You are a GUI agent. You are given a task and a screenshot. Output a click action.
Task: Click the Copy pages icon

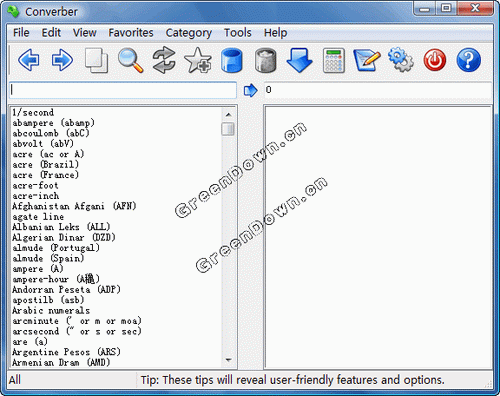(x=96, y=60)
